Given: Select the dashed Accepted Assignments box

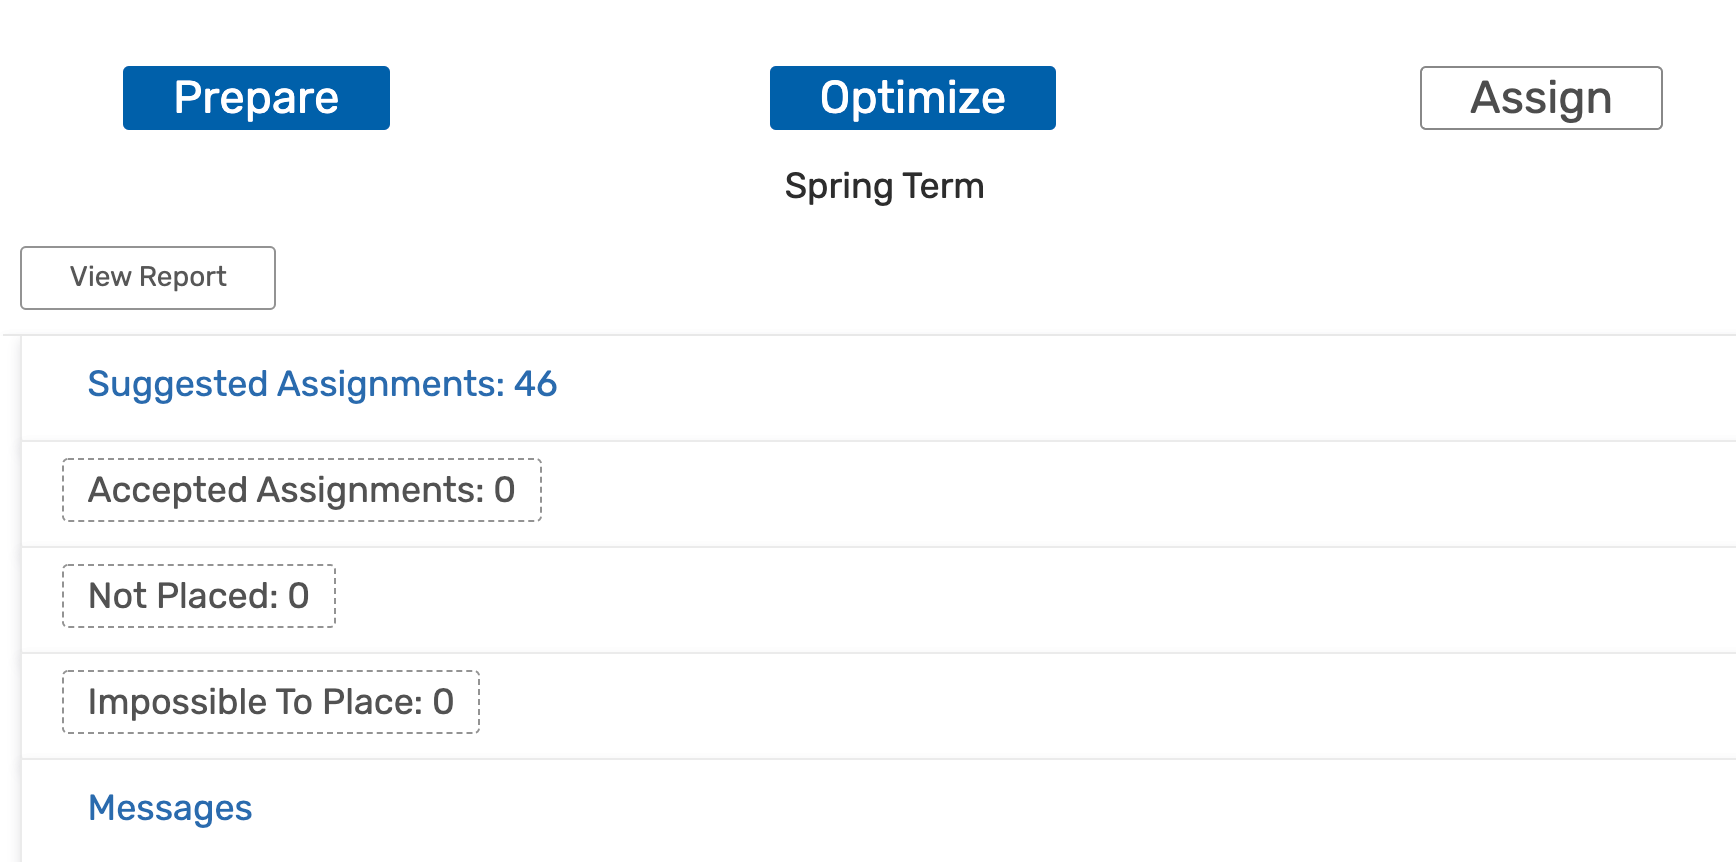Looking at the screenshot, I should [301, 490].
